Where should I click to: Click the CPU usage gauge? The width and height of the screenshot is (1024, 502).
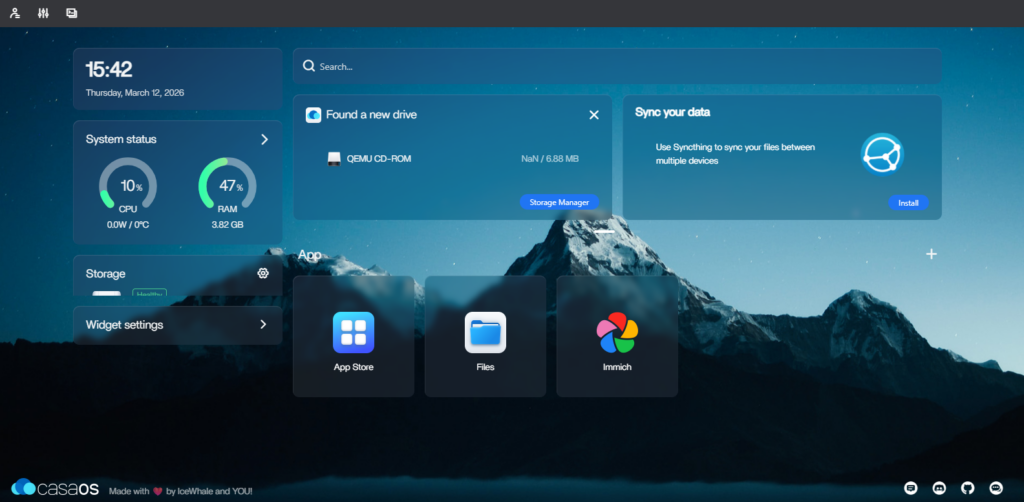tap(128, 185)
